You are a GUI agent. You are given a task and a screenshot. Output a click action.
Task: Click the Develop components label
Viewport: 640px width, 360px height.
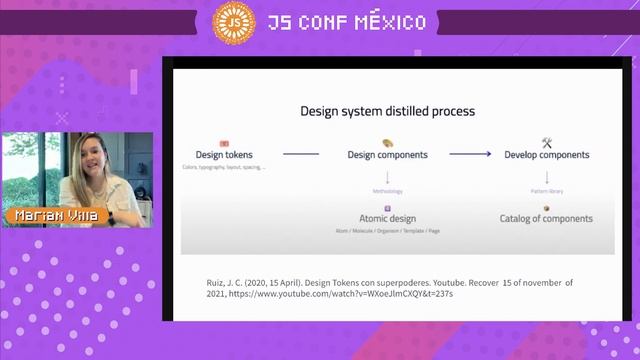(x=547, y=155)
